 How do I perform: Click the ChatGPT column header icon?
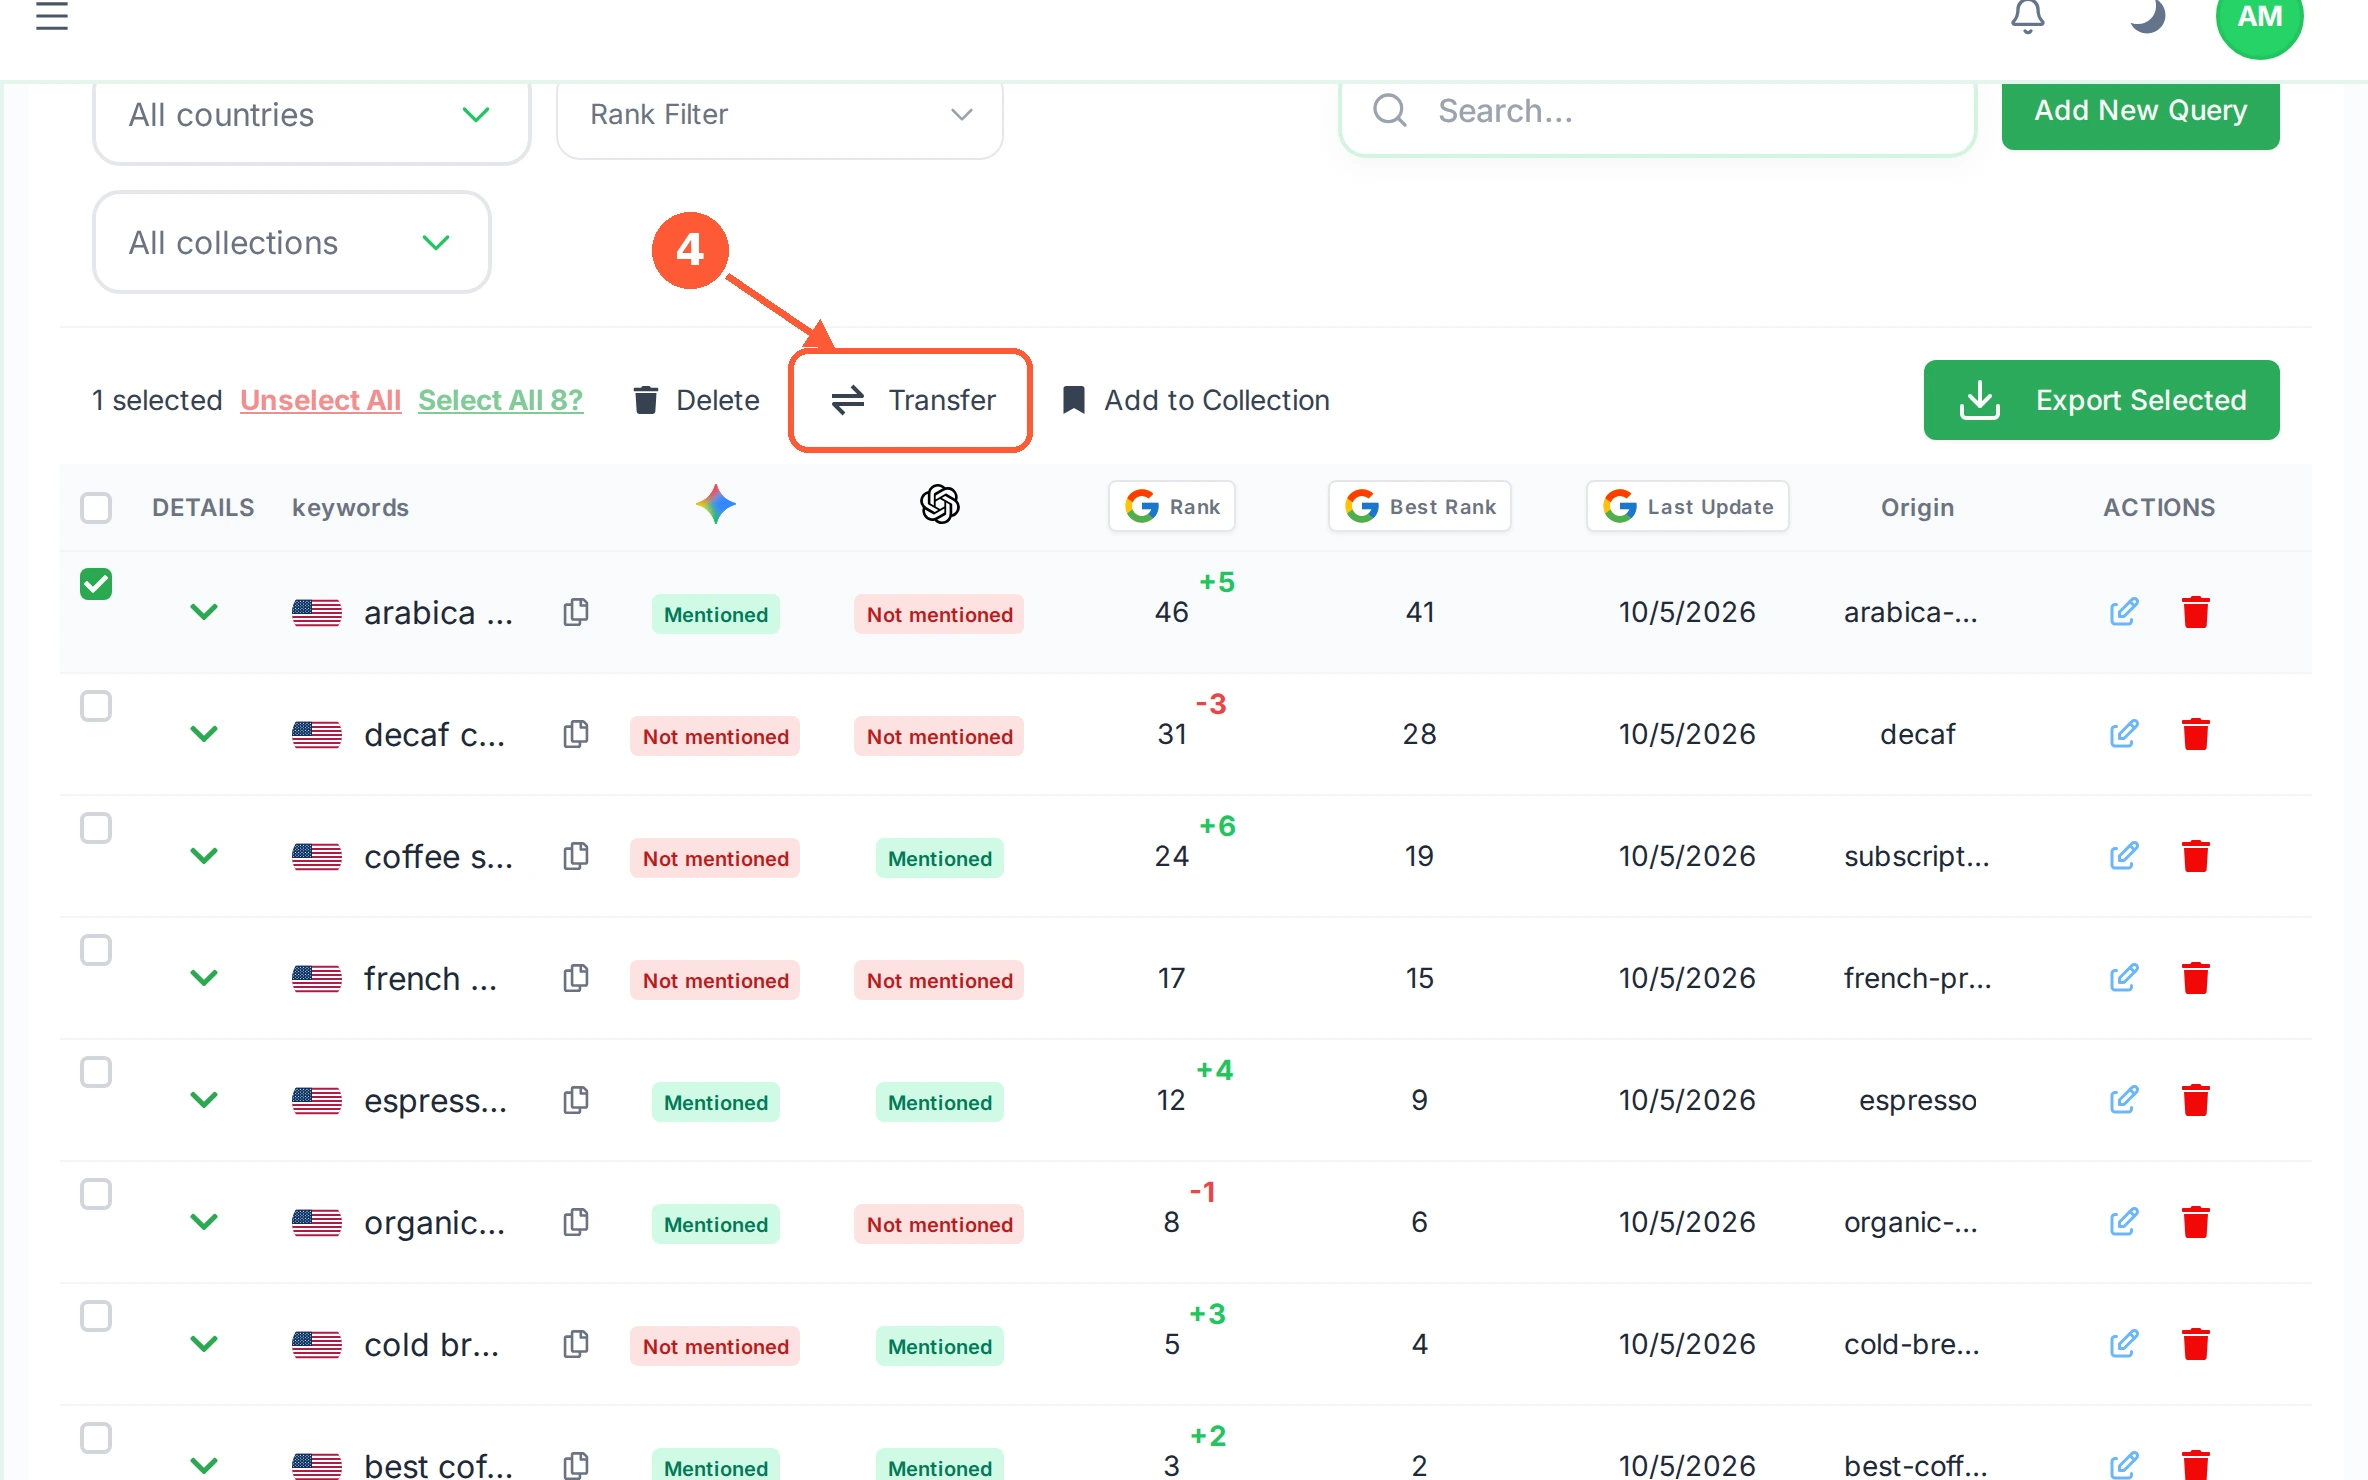[940, 505]
